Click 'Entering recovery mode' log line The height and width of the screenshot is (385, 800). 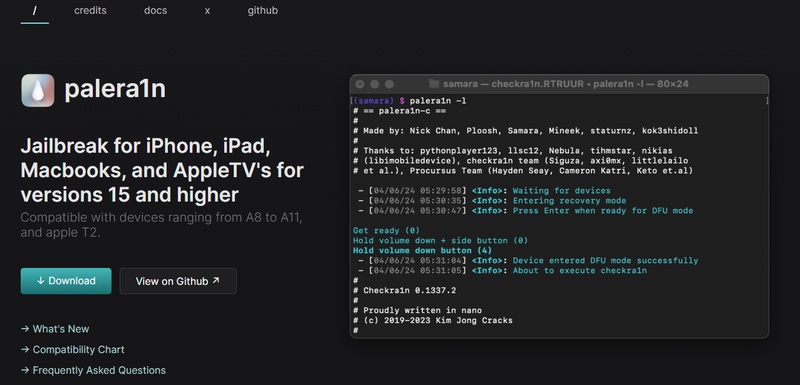[x=492, y=200]
